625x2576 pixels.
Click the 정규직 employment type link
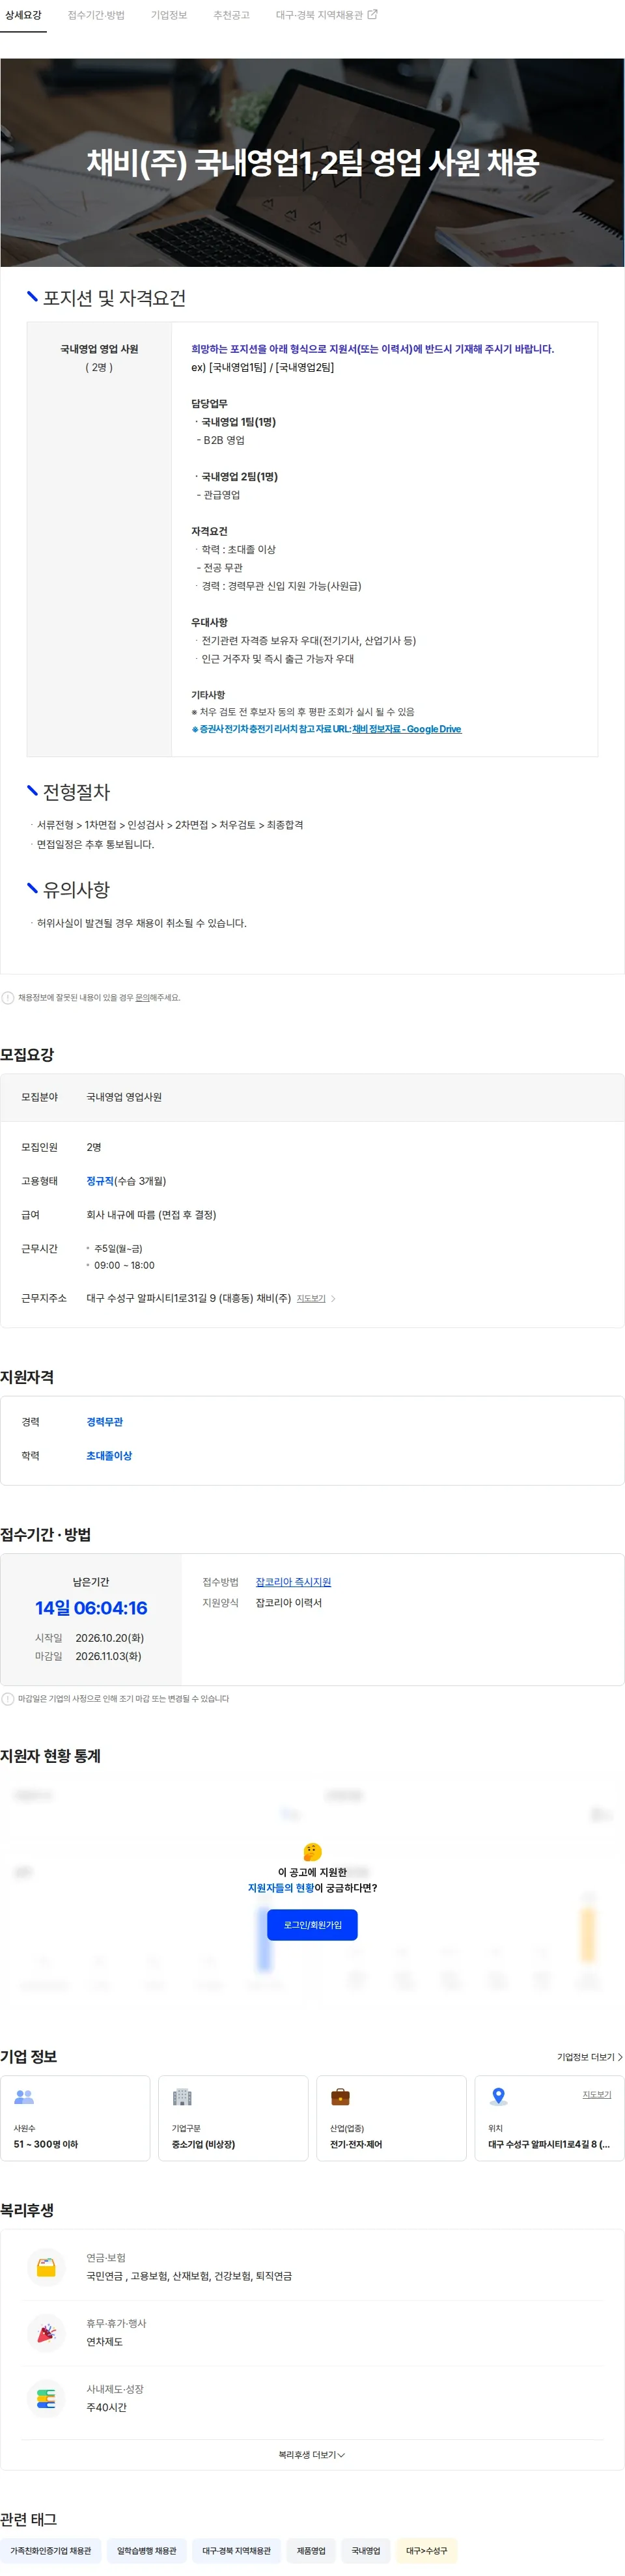tap(100, 1181)
